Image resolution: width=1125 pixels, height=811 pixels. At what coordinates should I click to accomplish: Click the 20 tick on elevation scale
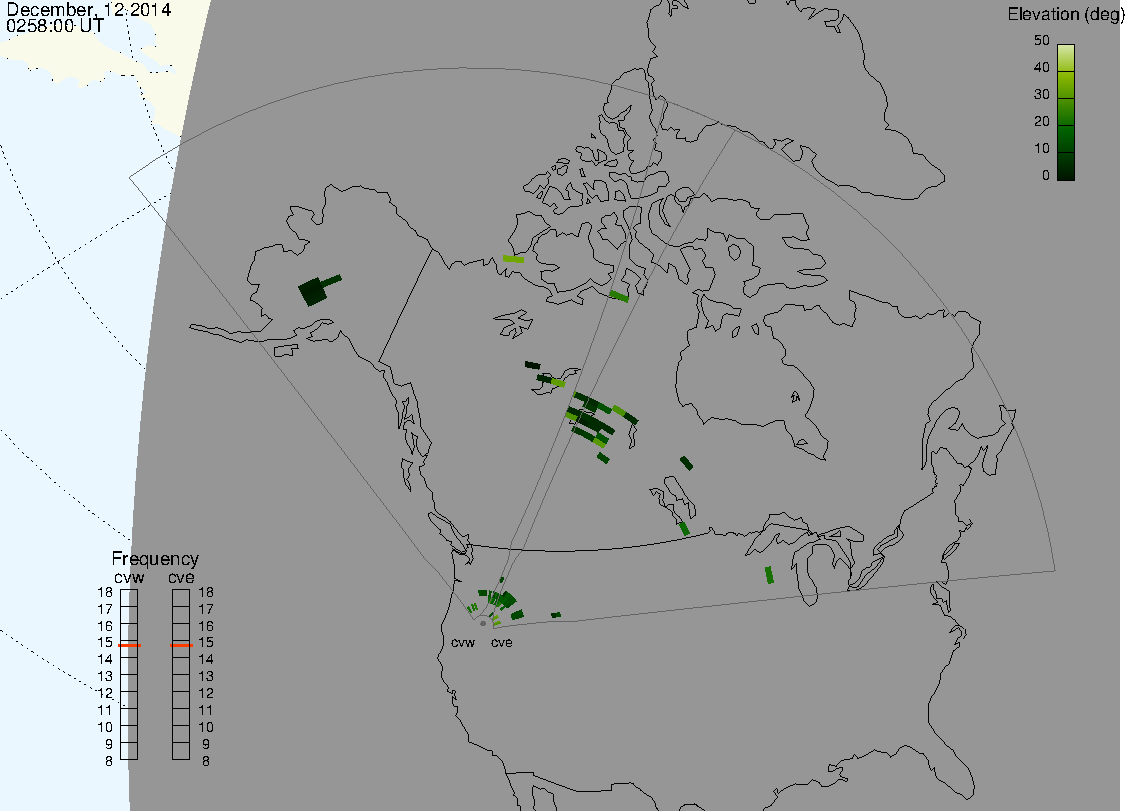(1042, 122)
